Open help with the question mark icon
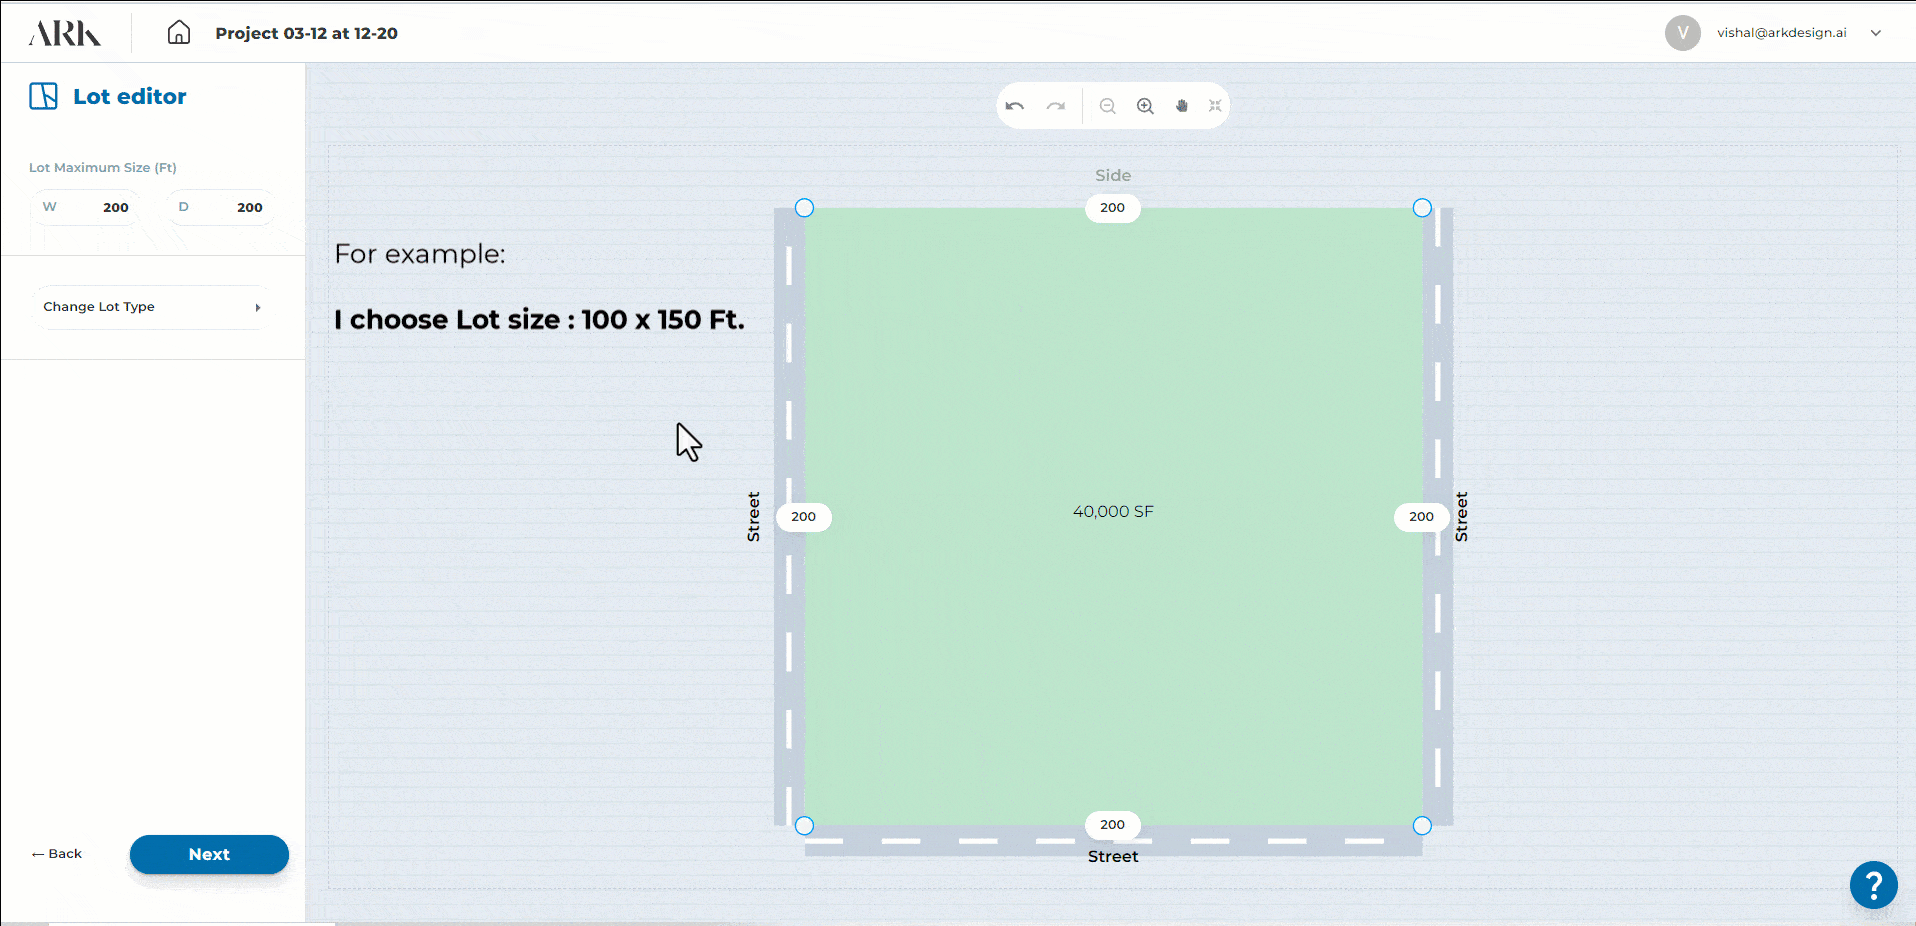Viewport: 1916px width, 926px height. pyautogui.click(x=1873, y=885)
